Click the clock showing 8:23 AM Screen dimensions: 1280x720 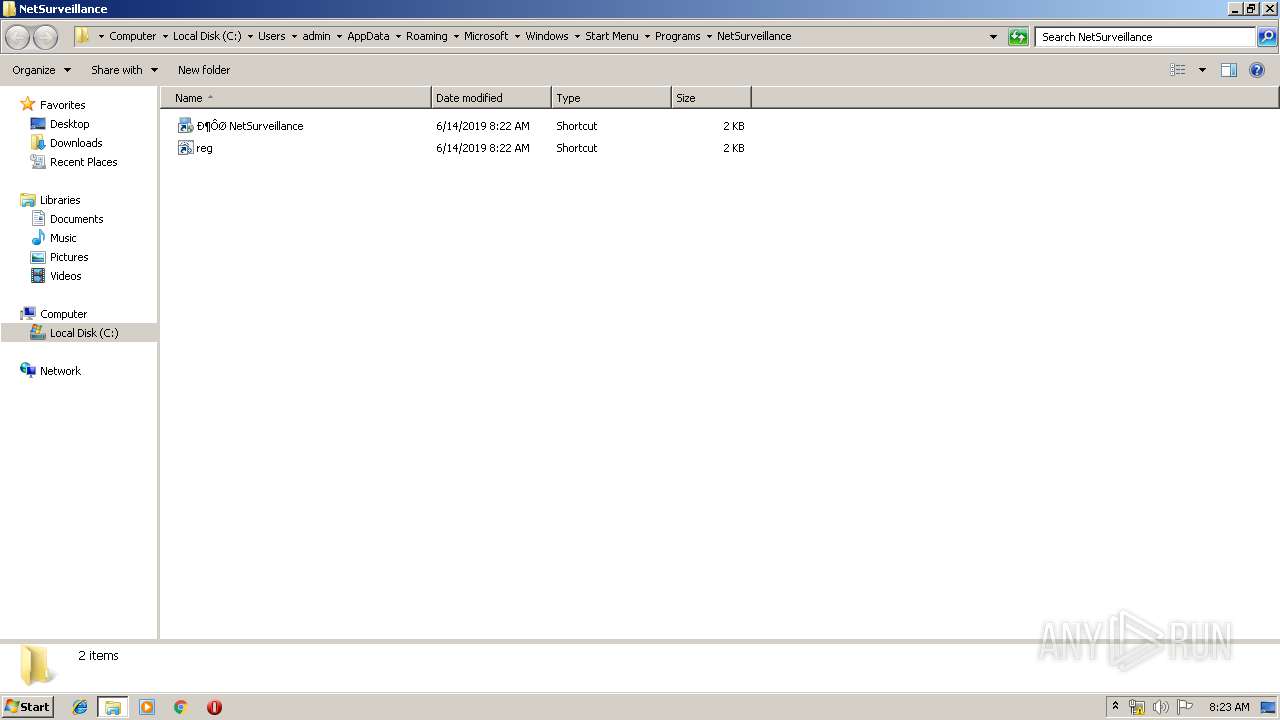click(1229, 707)
